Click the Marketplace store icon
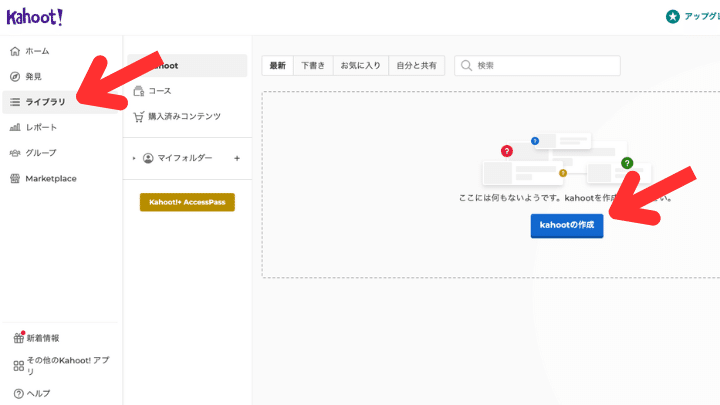 point(15,179)
